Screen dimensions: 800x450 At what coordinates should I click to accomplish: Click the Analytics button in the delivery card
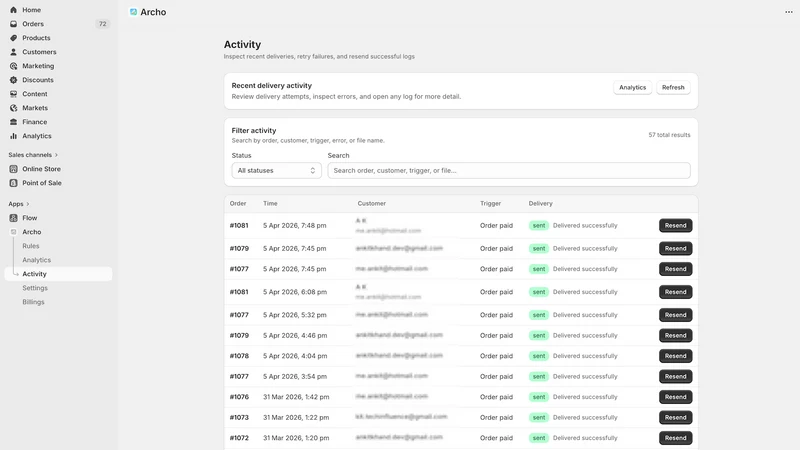(632, 87)
